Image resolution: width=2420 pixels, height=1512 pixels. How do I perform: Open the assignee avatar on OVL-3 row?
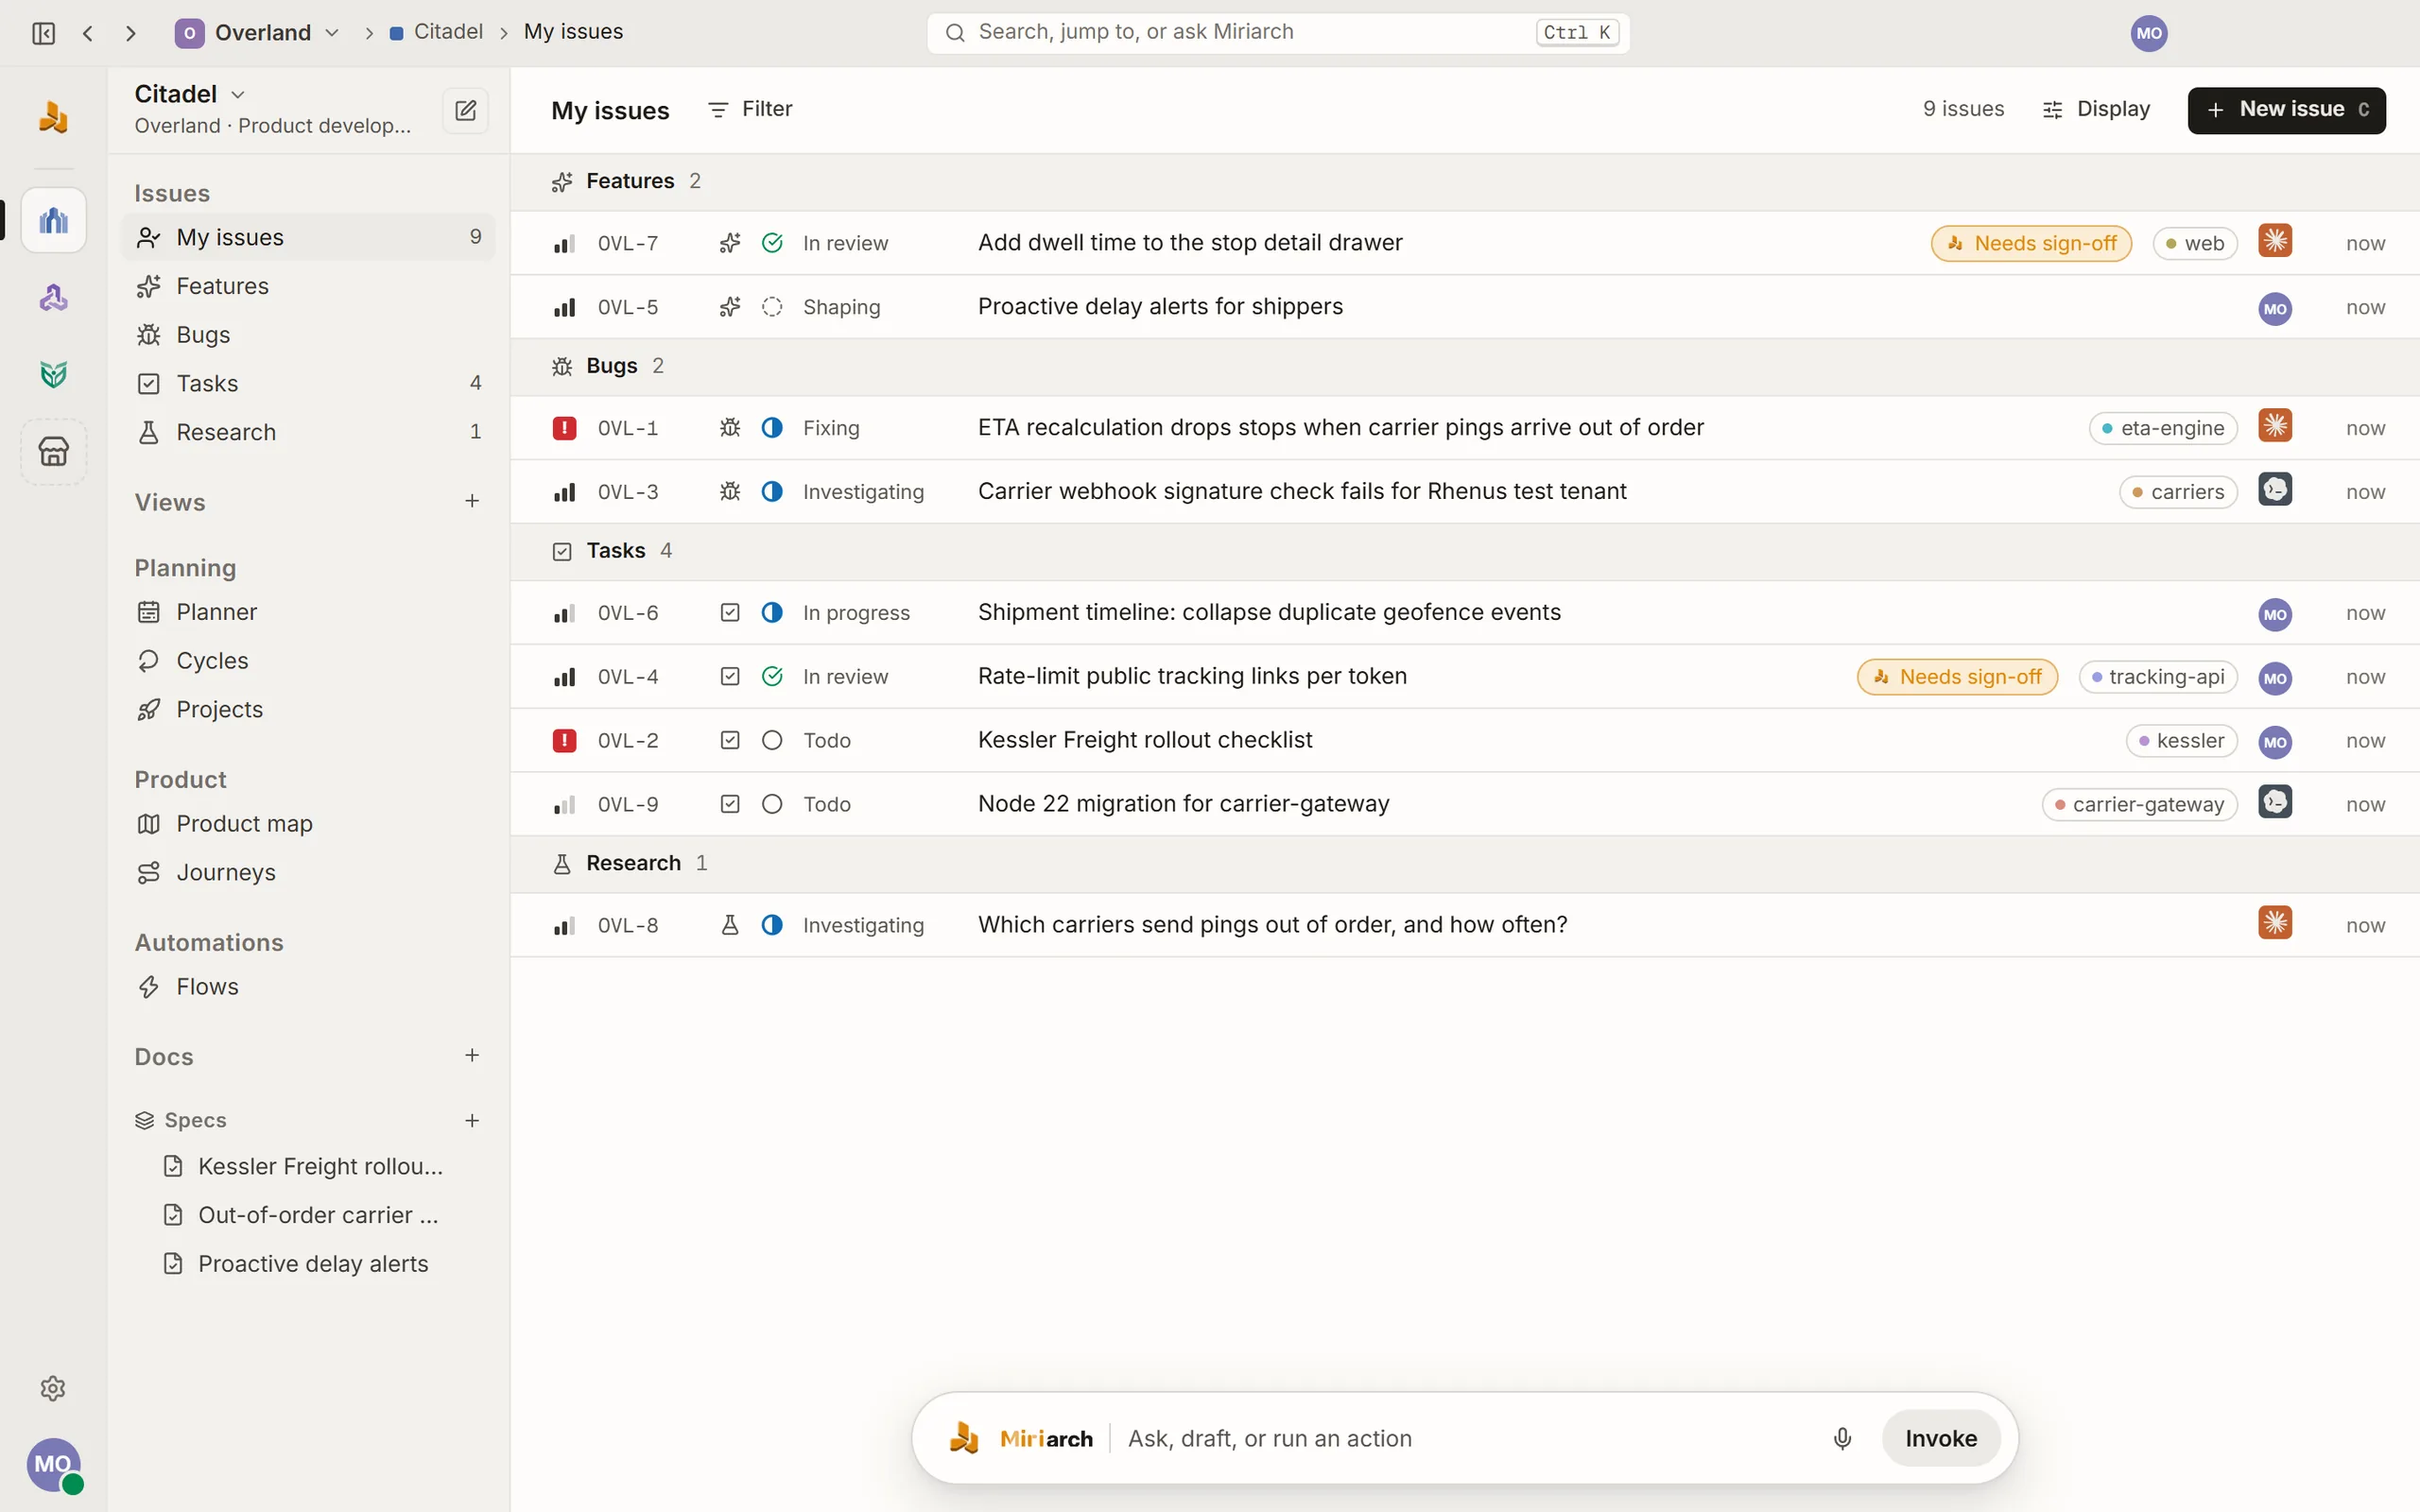pos(2275,490)
